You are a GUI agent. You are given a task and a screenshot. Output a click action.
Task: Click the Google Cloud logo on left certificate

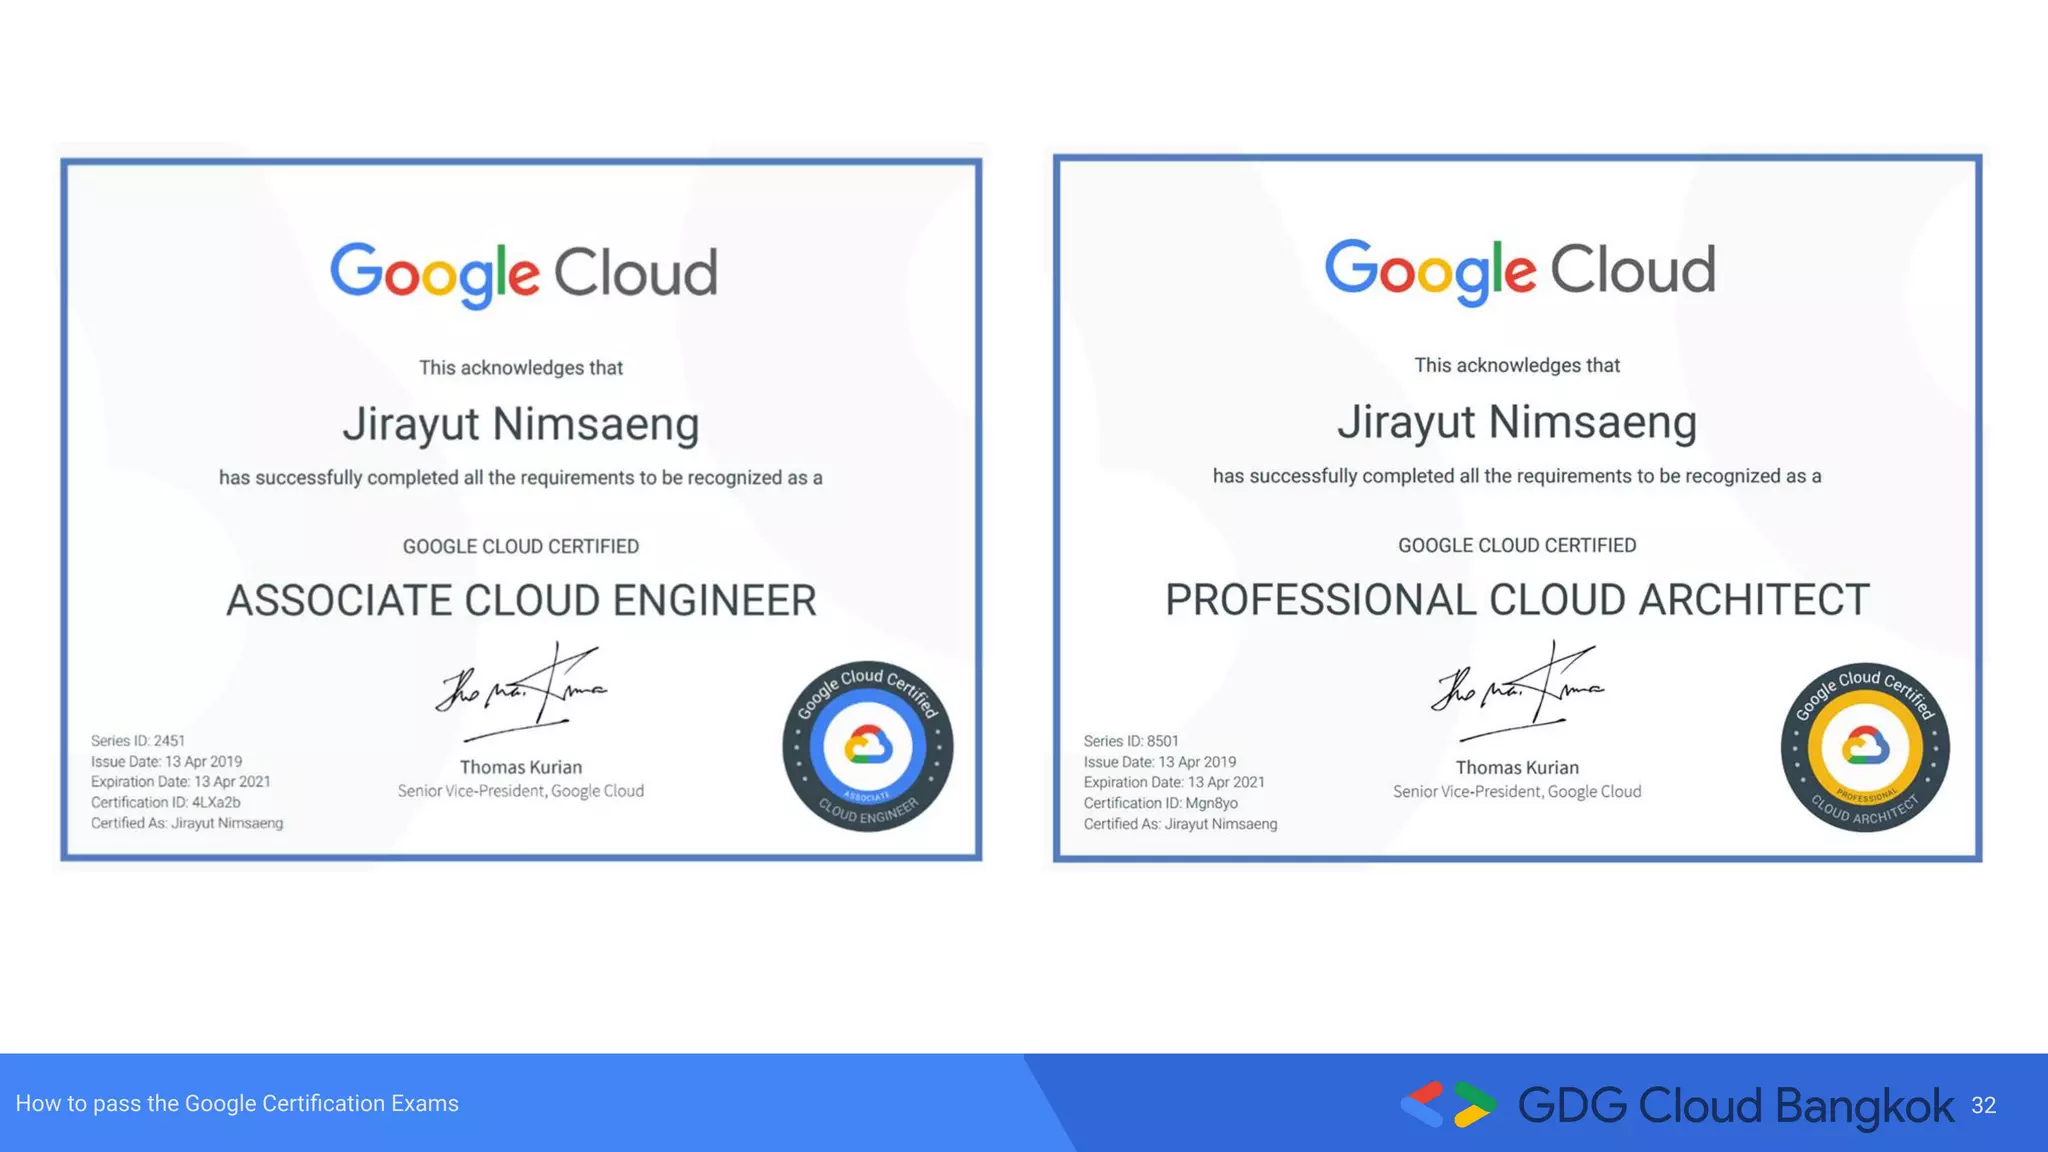(x=524, y=274)
